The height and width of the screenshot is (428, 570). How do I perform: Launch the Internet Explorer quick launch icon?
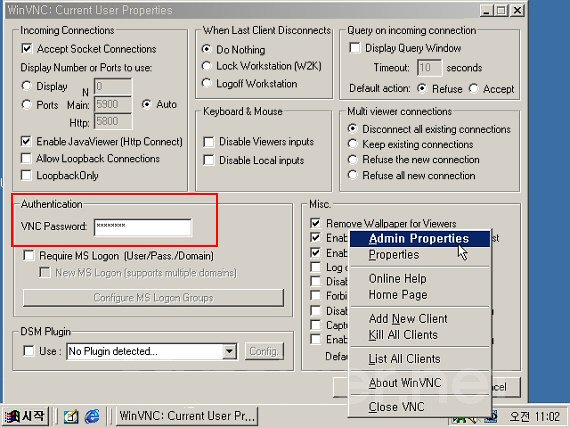coord(92,416)
